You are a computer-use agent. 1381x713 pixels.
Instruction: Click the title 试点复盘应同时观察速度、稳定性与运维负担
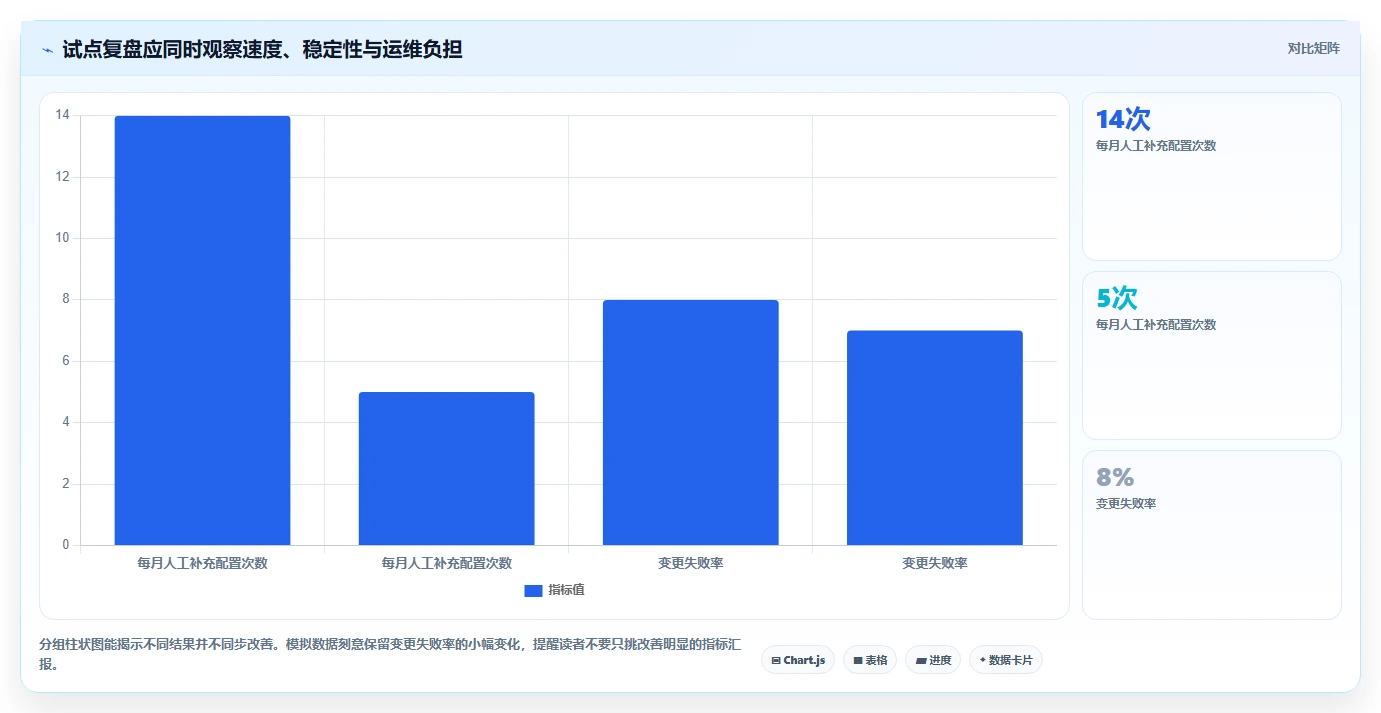[262, 49]
